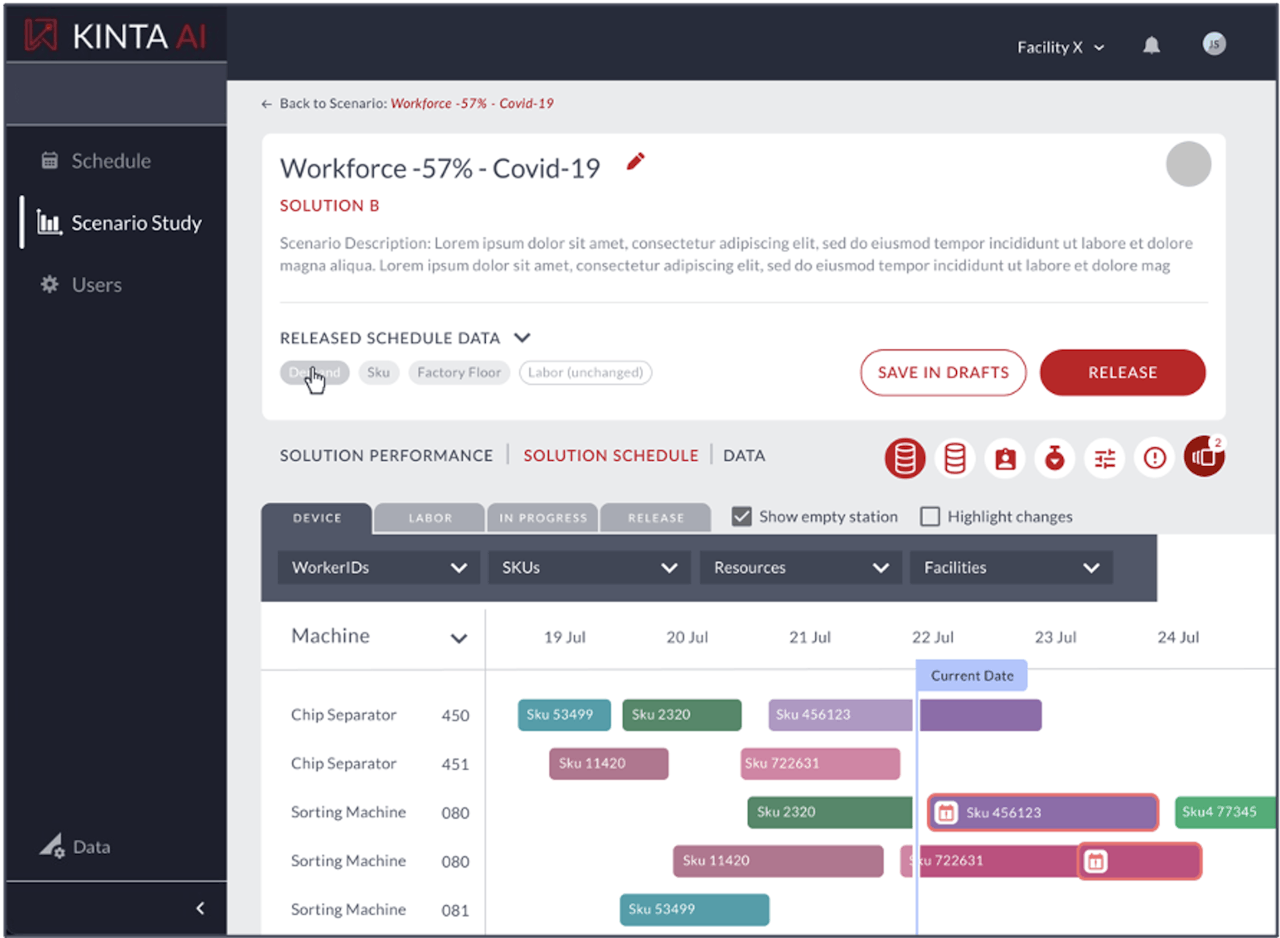Click the exclamation alert icon
The width and height of the screenshot is (1280, 938).
point(1155,458)
